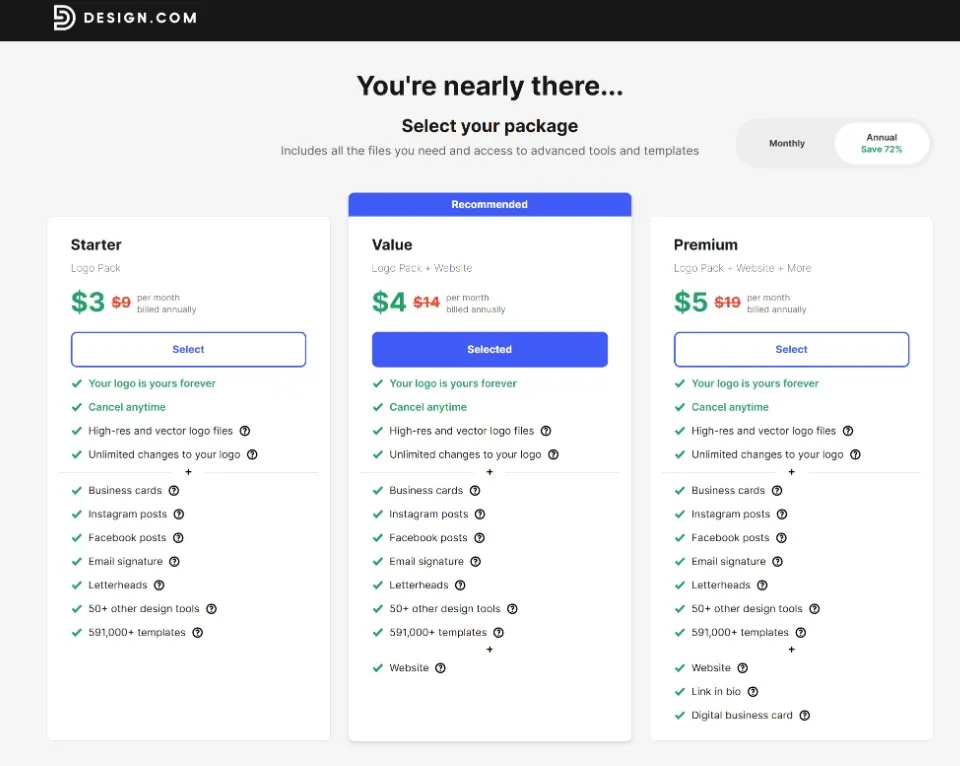Select the Premium package
This screenshot has width=960, height=766.
pyautogui.click(x=791, y=349)
